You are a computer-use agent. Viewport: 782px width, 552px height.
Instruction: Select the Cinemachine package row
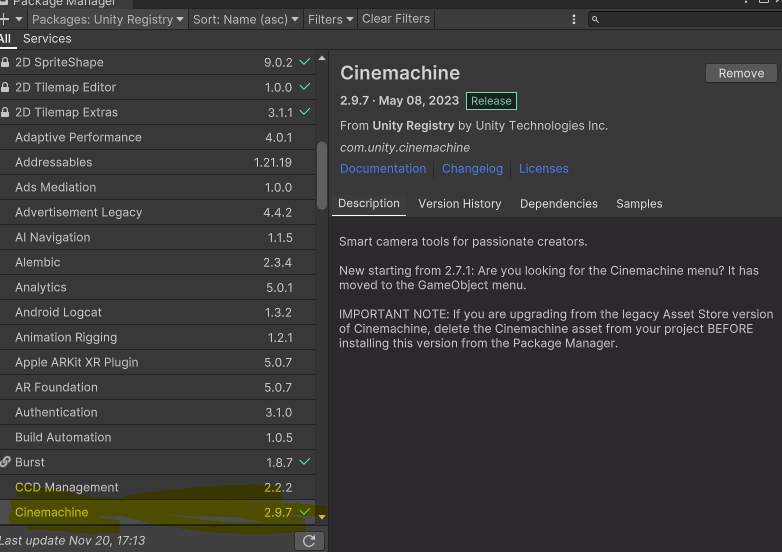(x=158, y=512)
